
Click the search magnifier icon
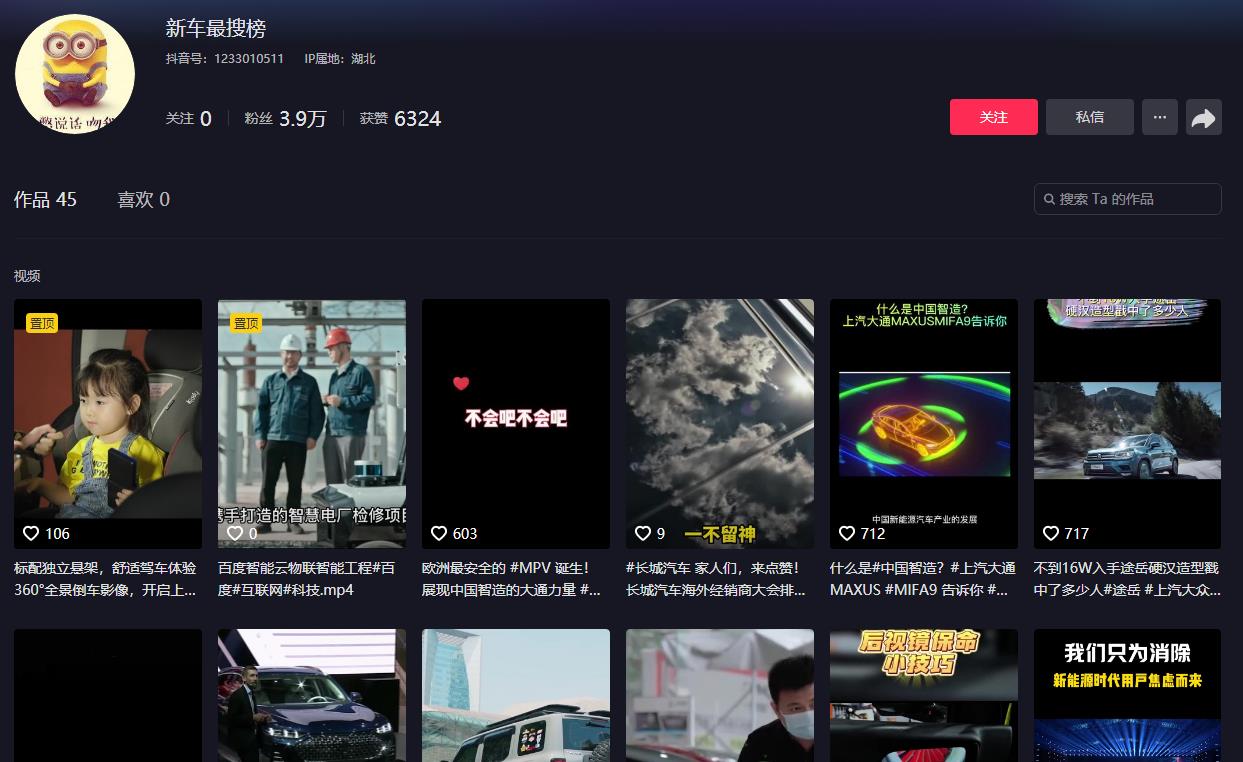tap(1049, 199)
